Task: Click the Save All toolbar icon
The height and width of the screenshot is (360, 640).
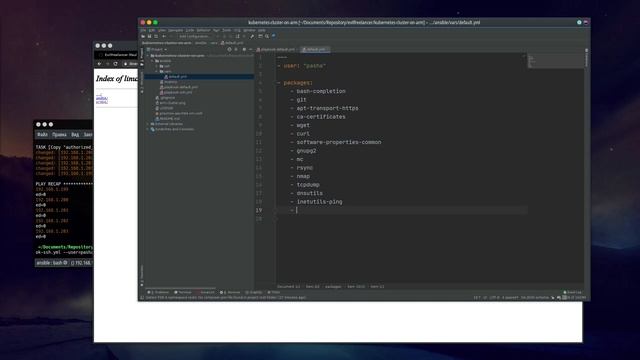Action: click(149, 36)
